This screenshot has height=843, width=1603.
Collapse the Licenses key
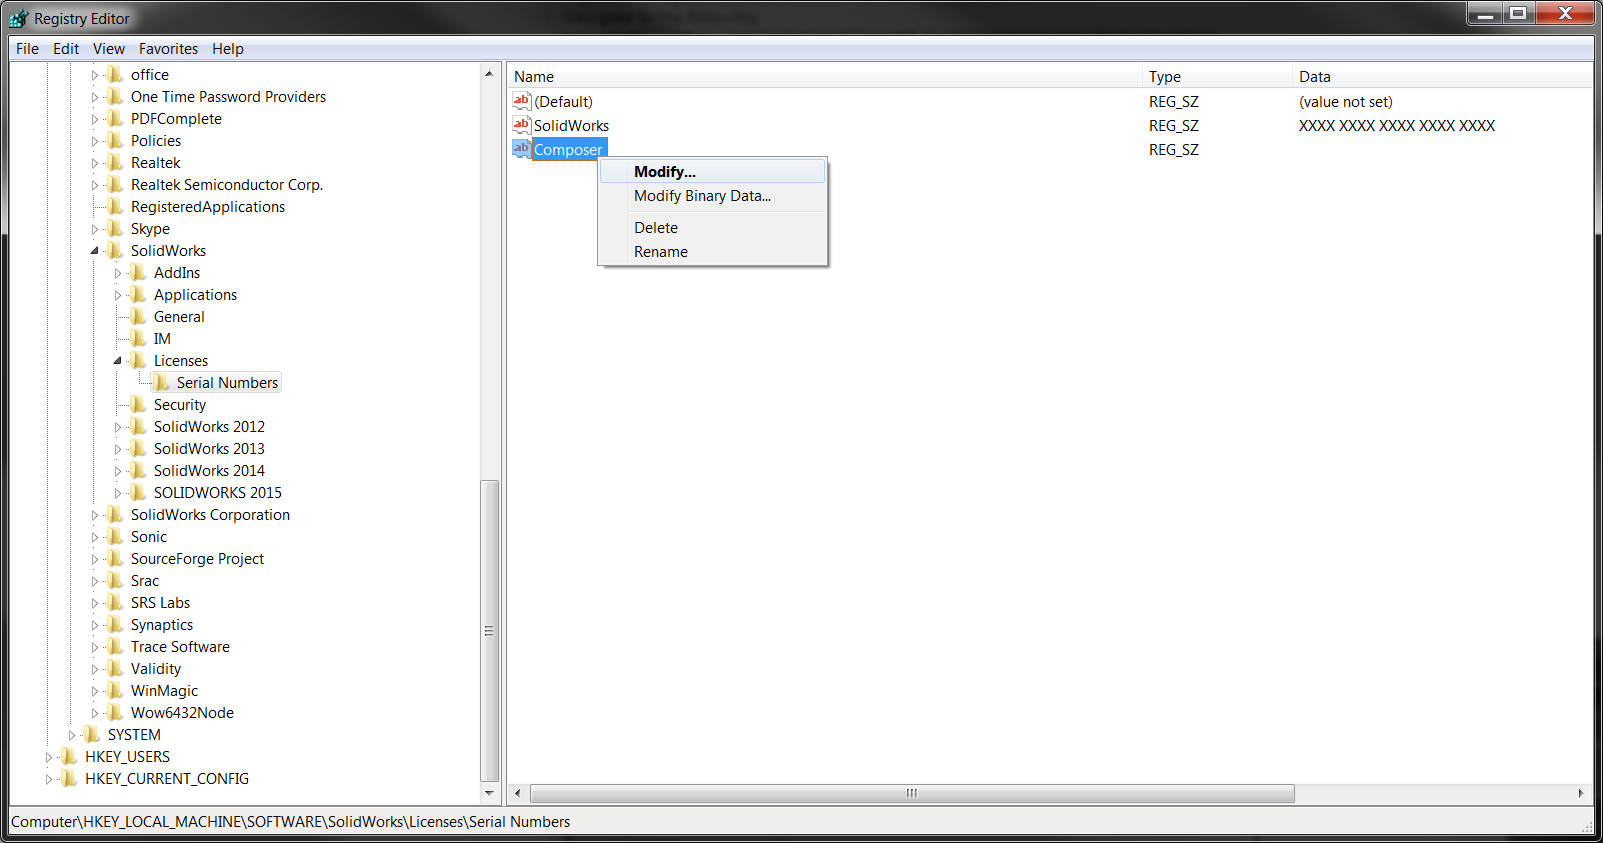[118, 361]
